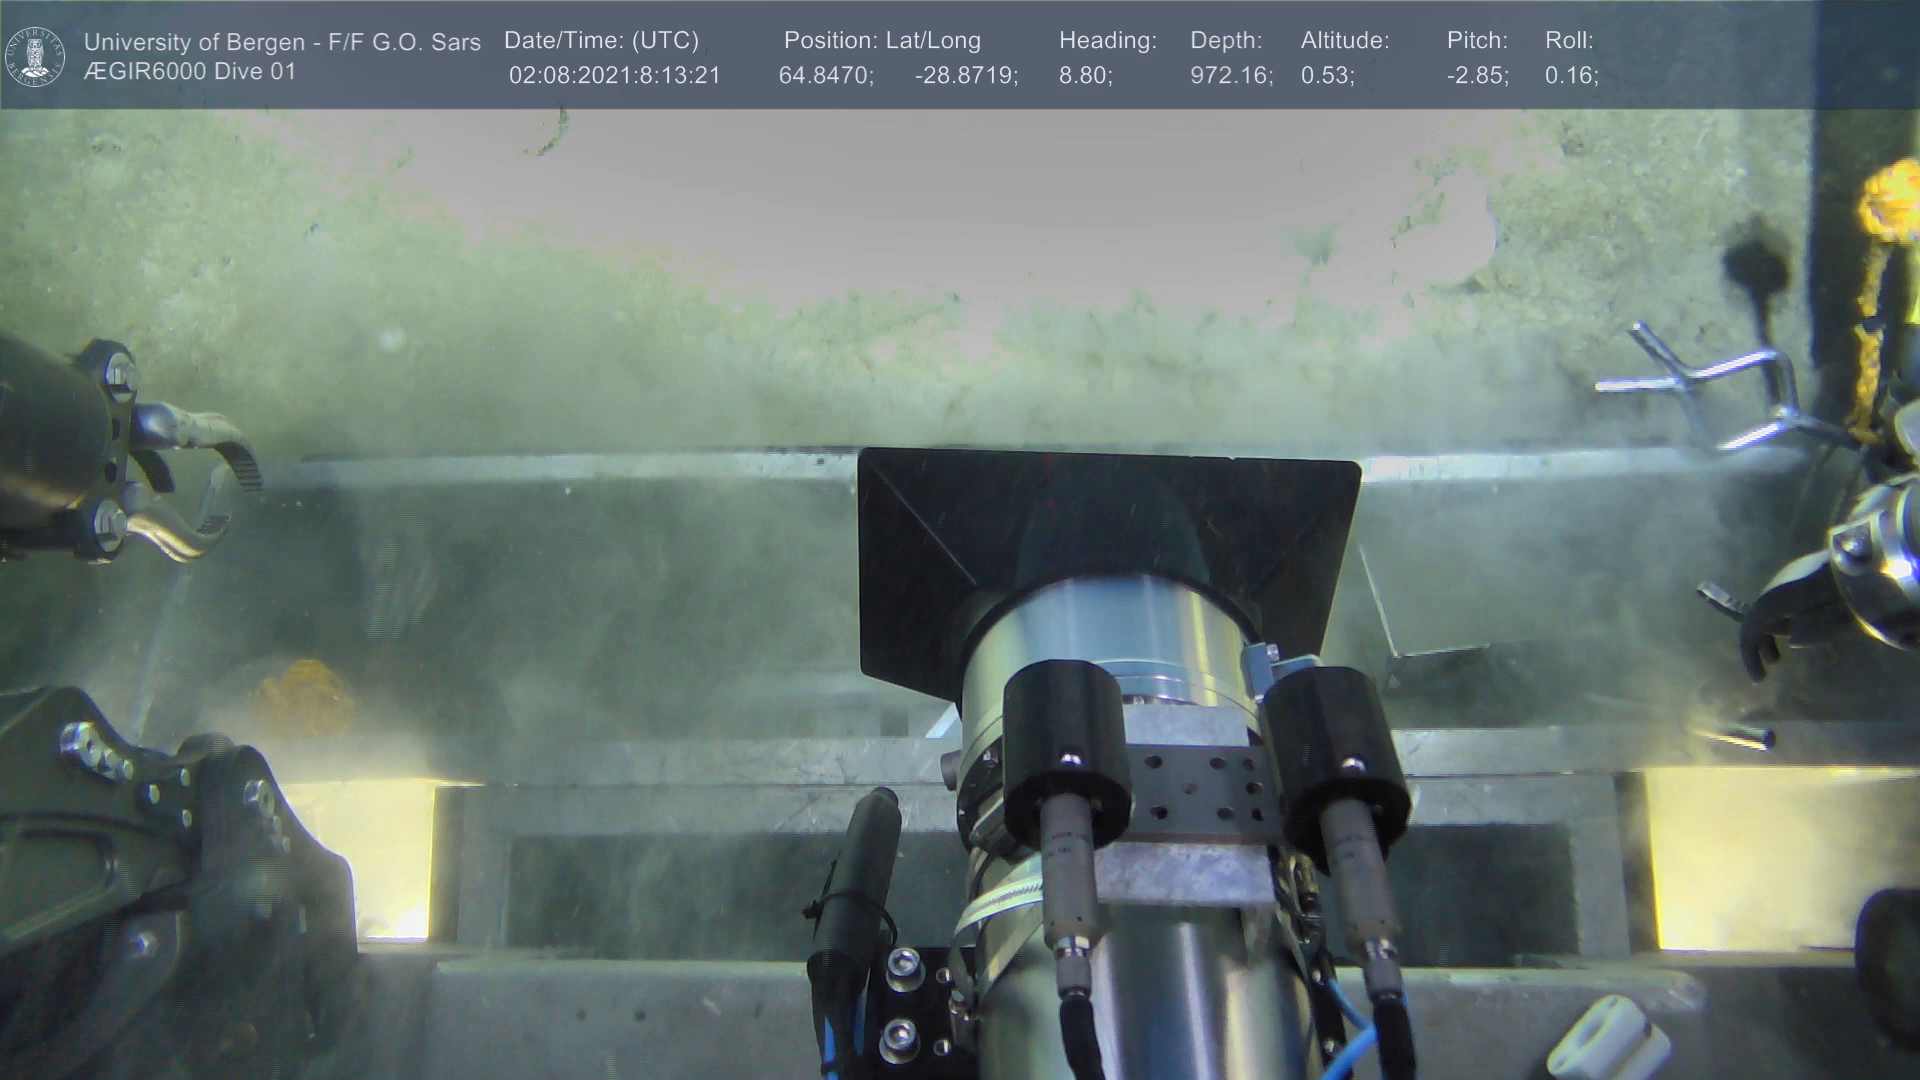The height and width of the screenshot is (1080, 1920).
Task: Click the ÆGIR6000 Dive 01 label
Action: pos(190,72)
